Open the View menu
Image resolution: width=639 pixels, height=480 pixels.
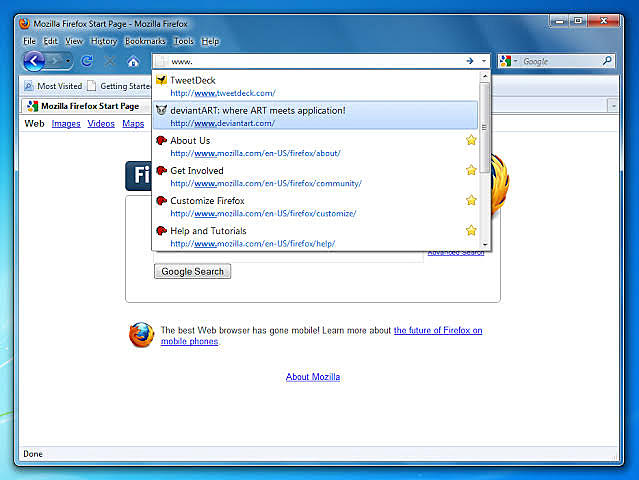[x=74, y=41]
